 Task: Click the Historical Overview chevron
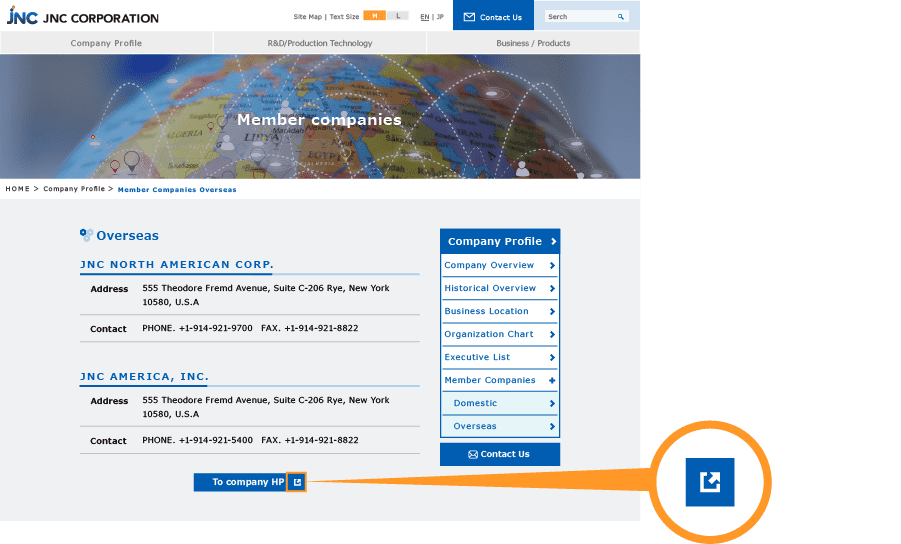[552, 288]
